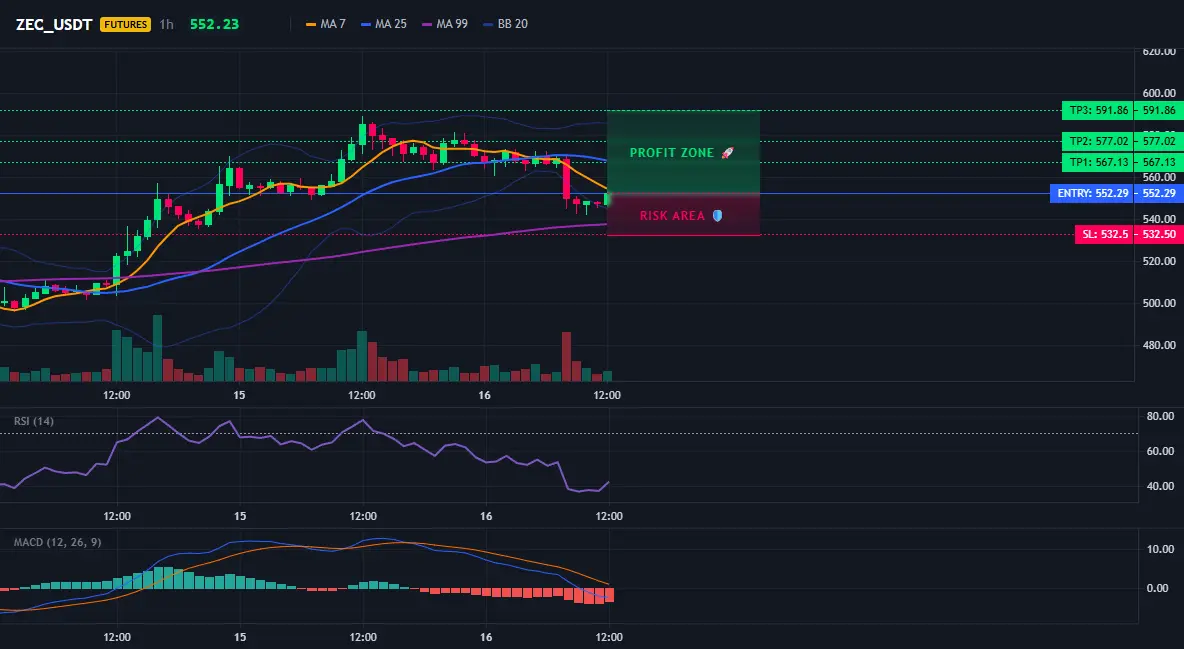Click the red 532.50 price axis tag
The image size is (1184, 649).
[1159, 234]
